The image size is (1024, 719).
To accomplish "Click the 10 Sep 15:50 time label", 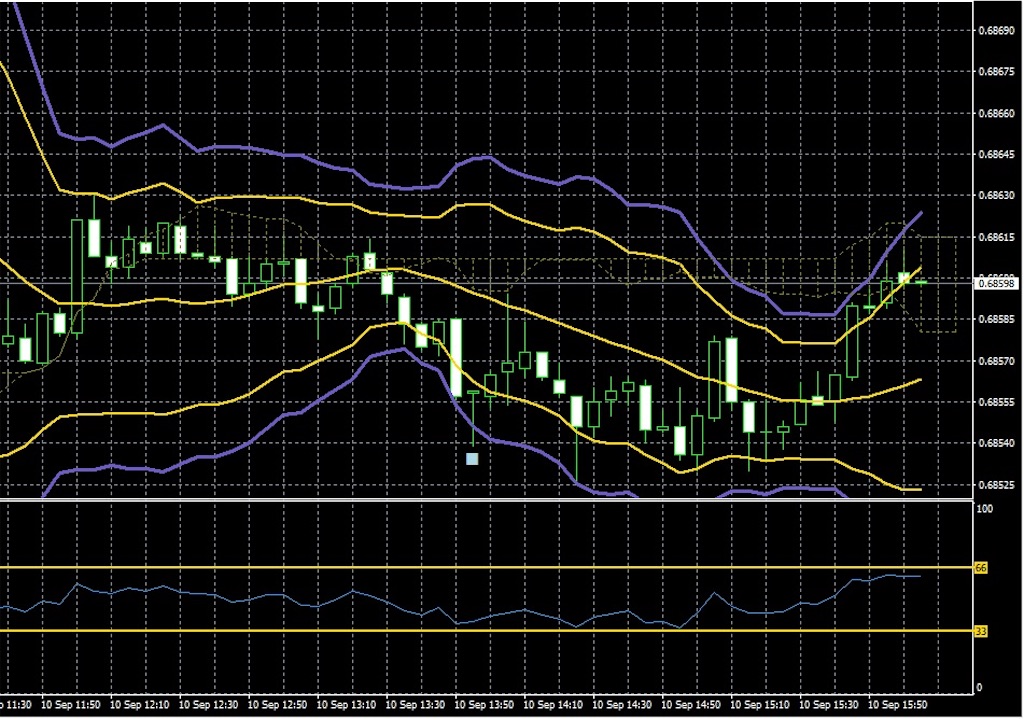I will 897,705.
